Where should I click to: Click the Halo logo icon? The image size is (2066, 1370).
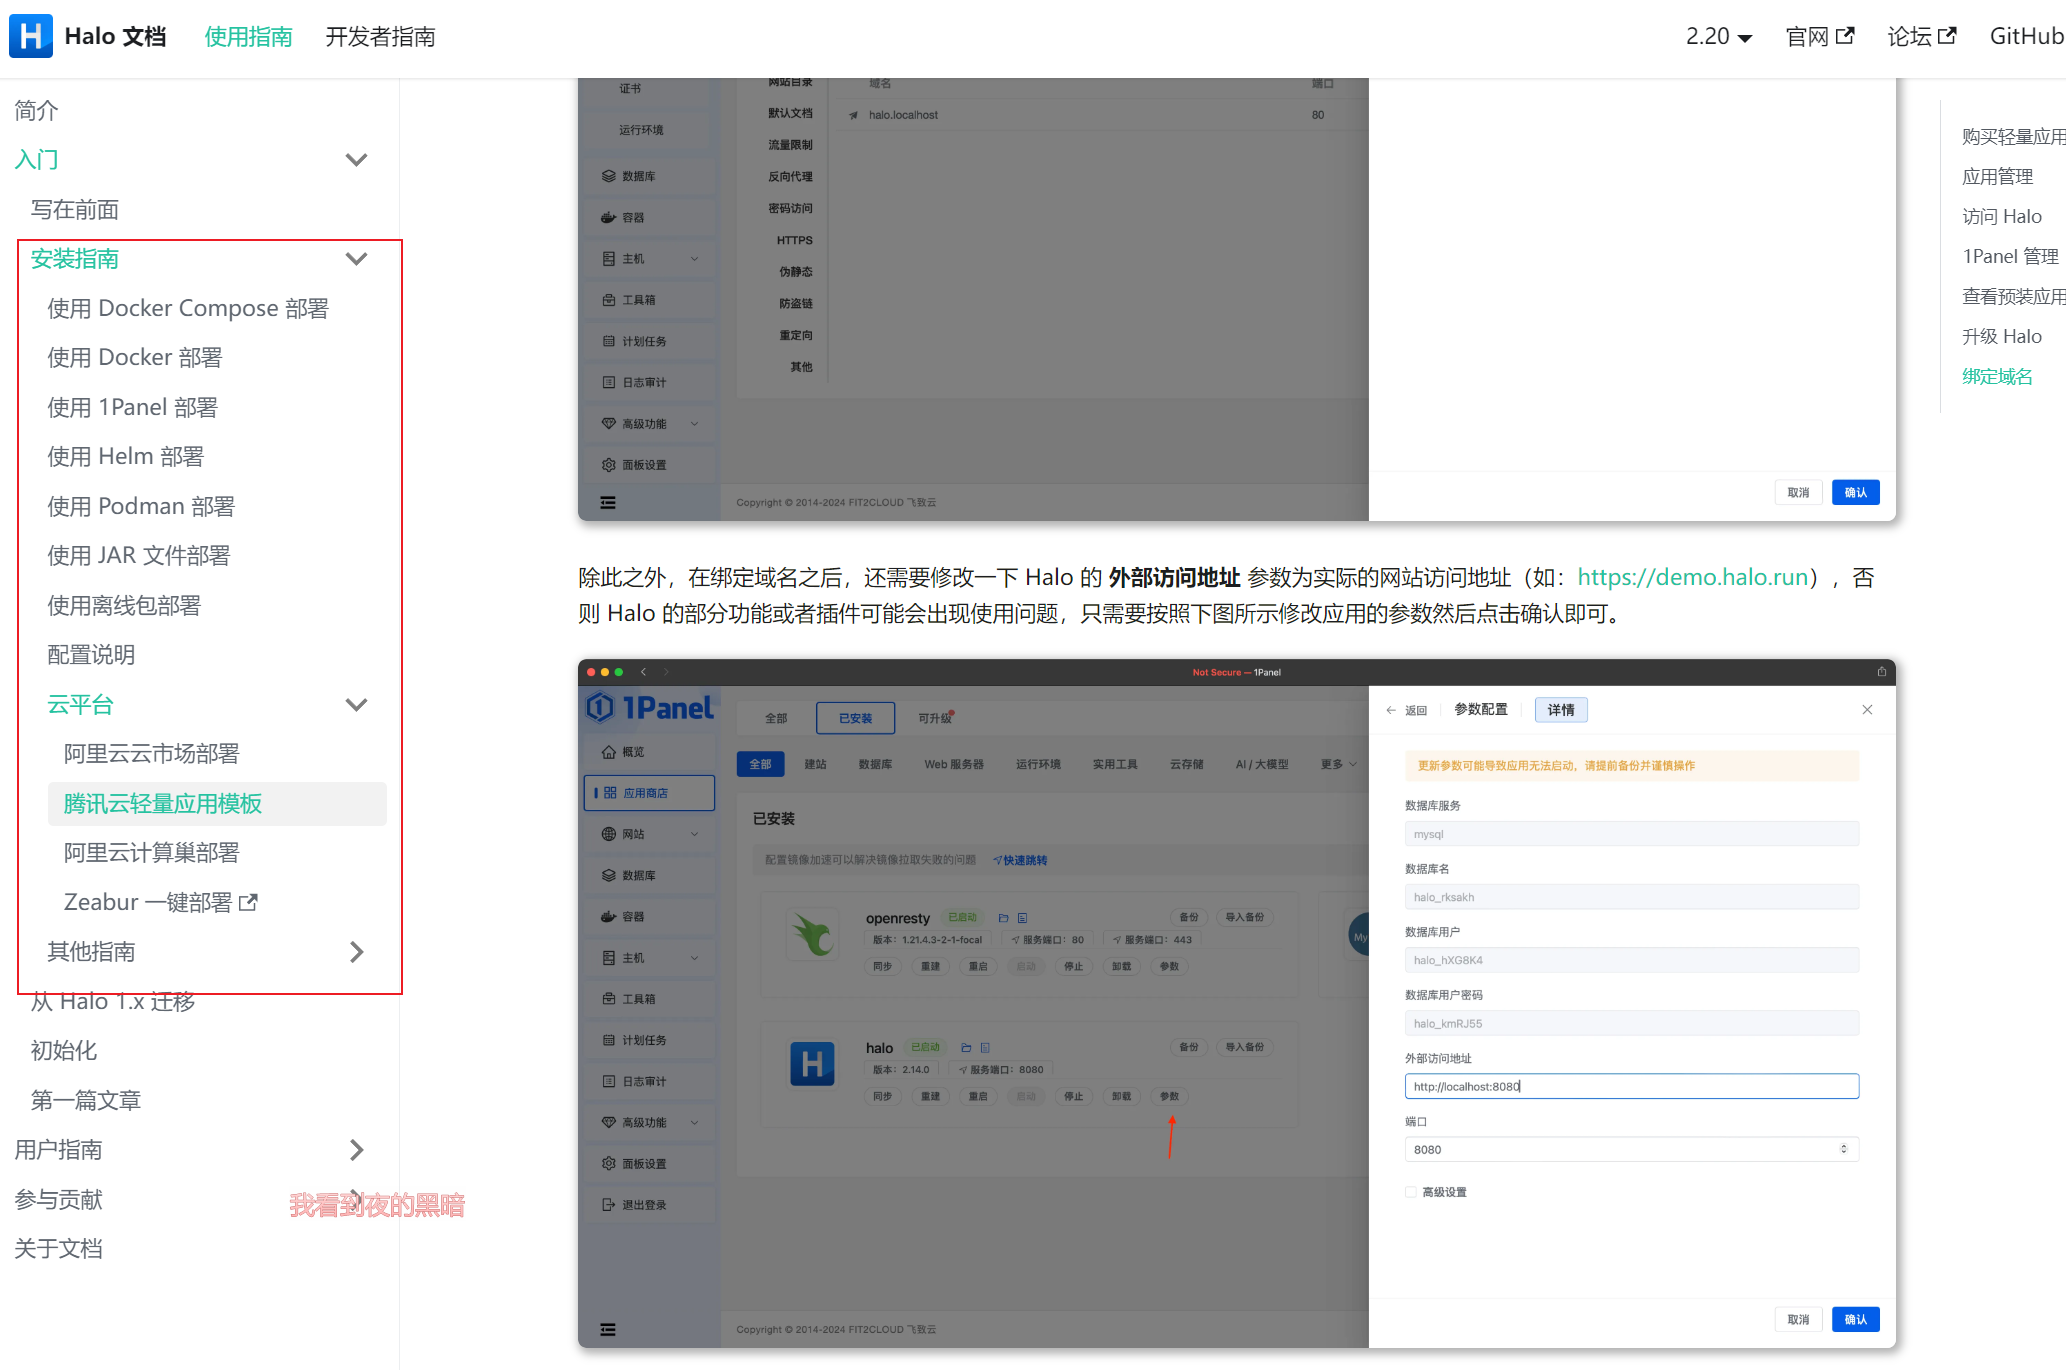[31, 36]
